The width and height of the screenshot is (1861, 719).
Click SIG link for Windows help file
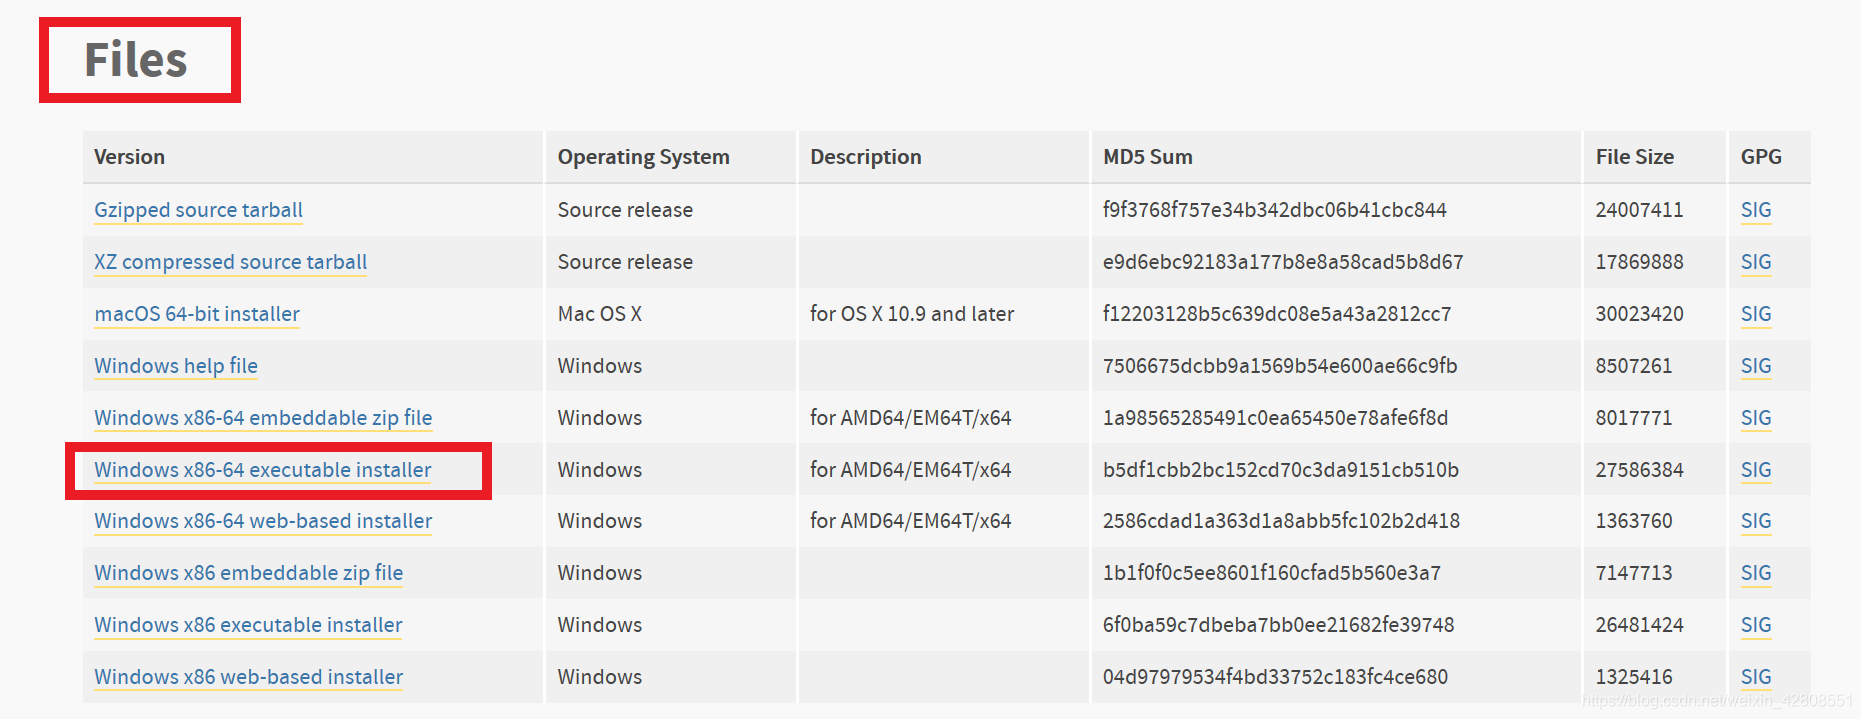1756,366
